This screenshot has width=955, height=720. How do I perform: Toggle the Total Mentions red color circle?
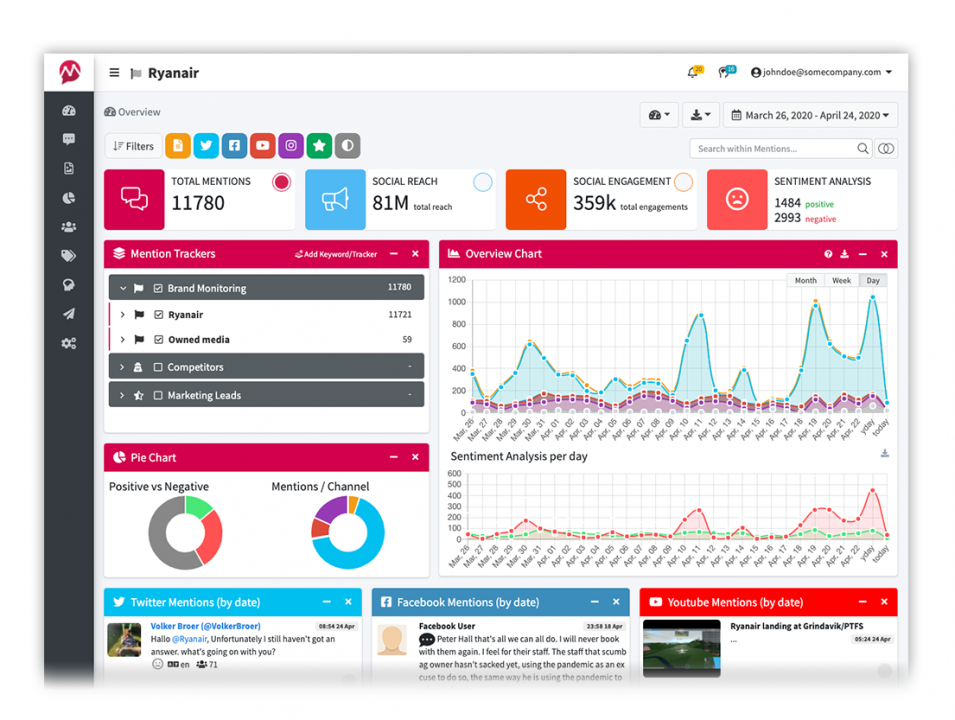(281, 182)
